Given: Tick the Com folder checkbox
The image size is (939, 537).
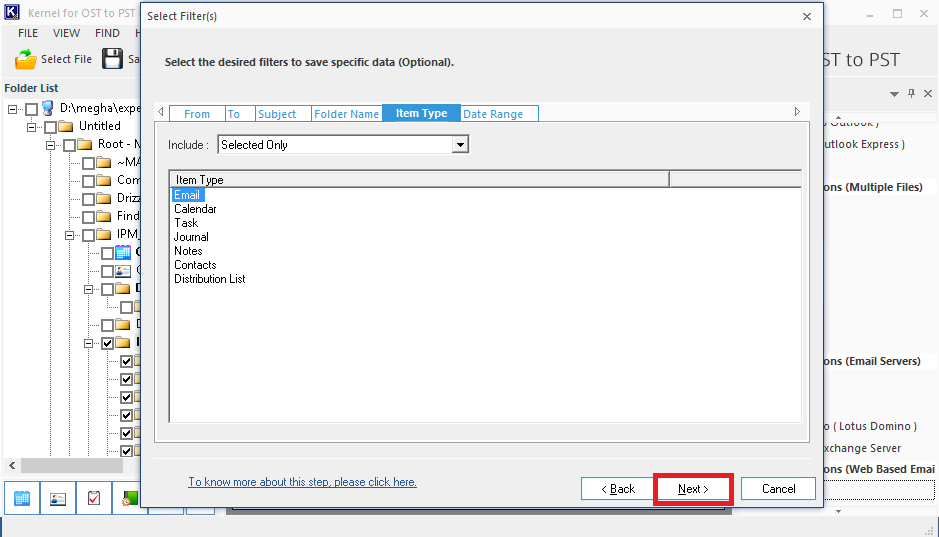Looking at the screenshot, I should click(89, 181).
